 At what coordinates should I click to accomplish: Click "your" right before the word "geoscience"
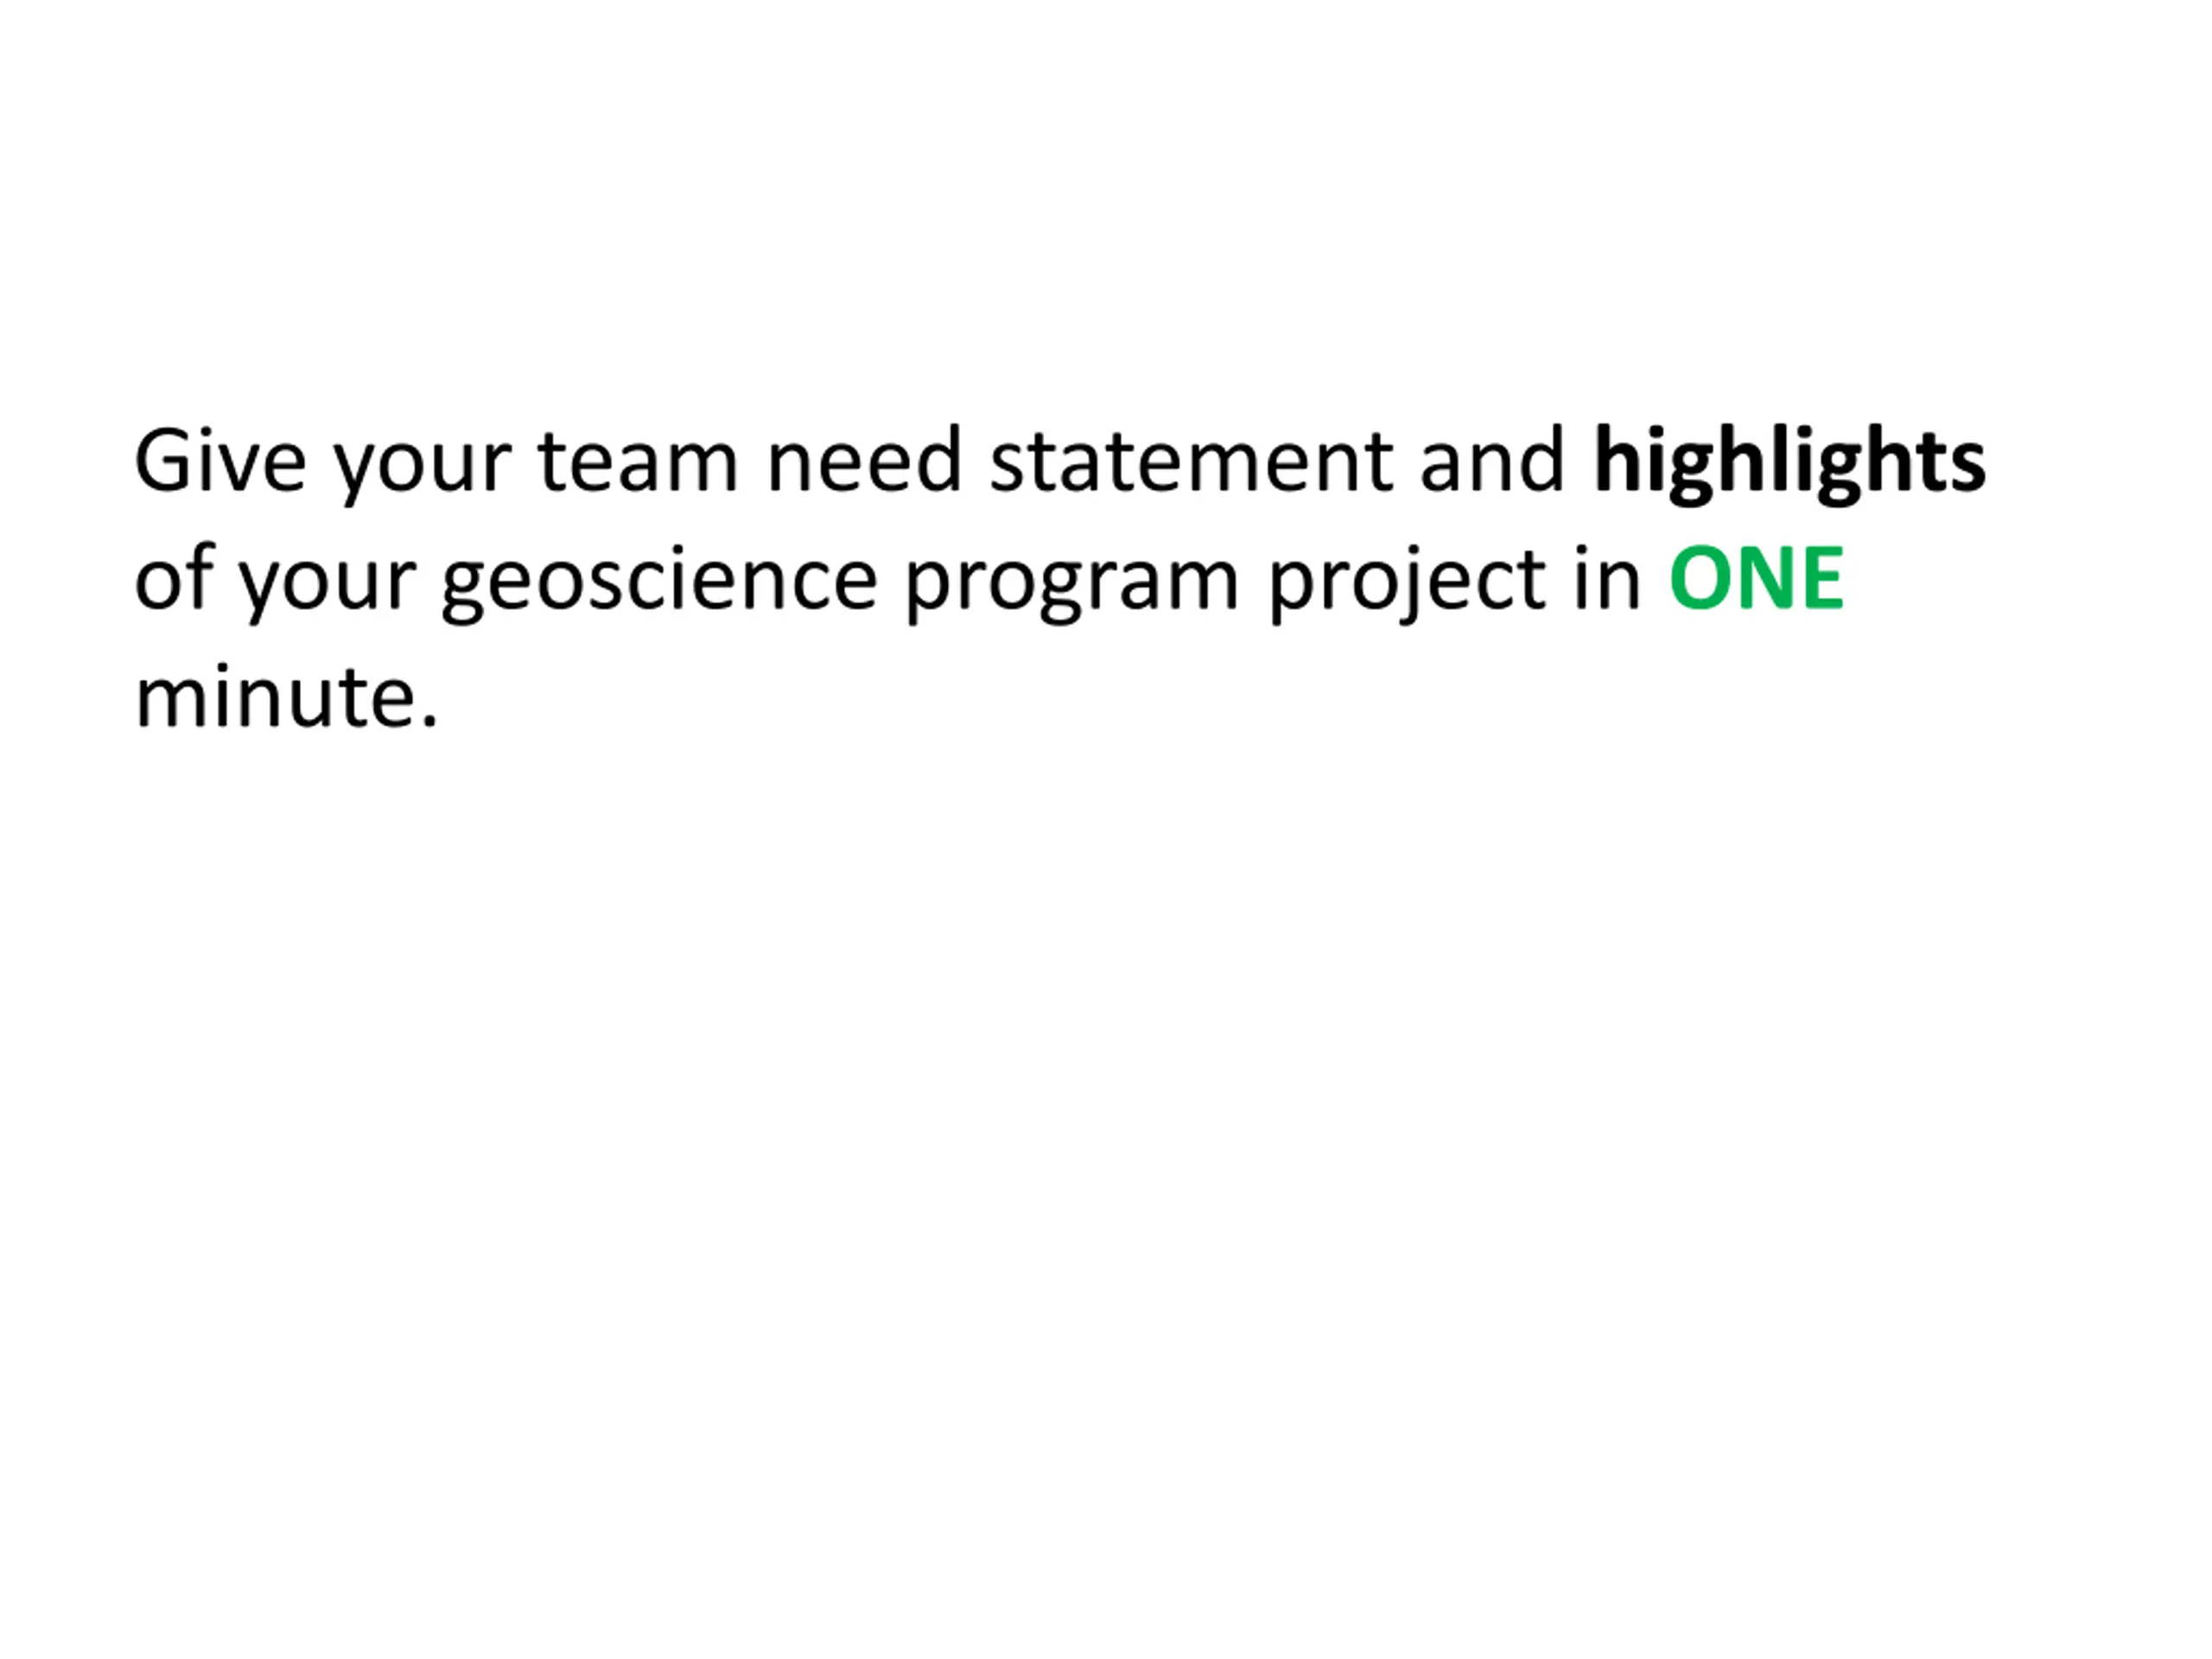coord(327,579)
